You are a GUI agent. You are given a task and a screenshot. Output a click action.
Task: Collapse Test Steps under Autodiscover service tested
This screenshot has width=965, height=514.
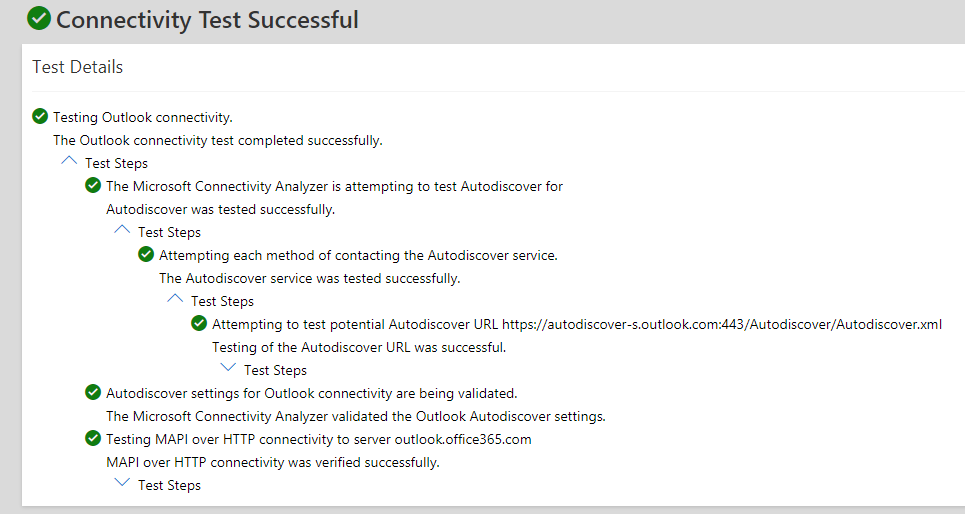(x=175, y=299)
